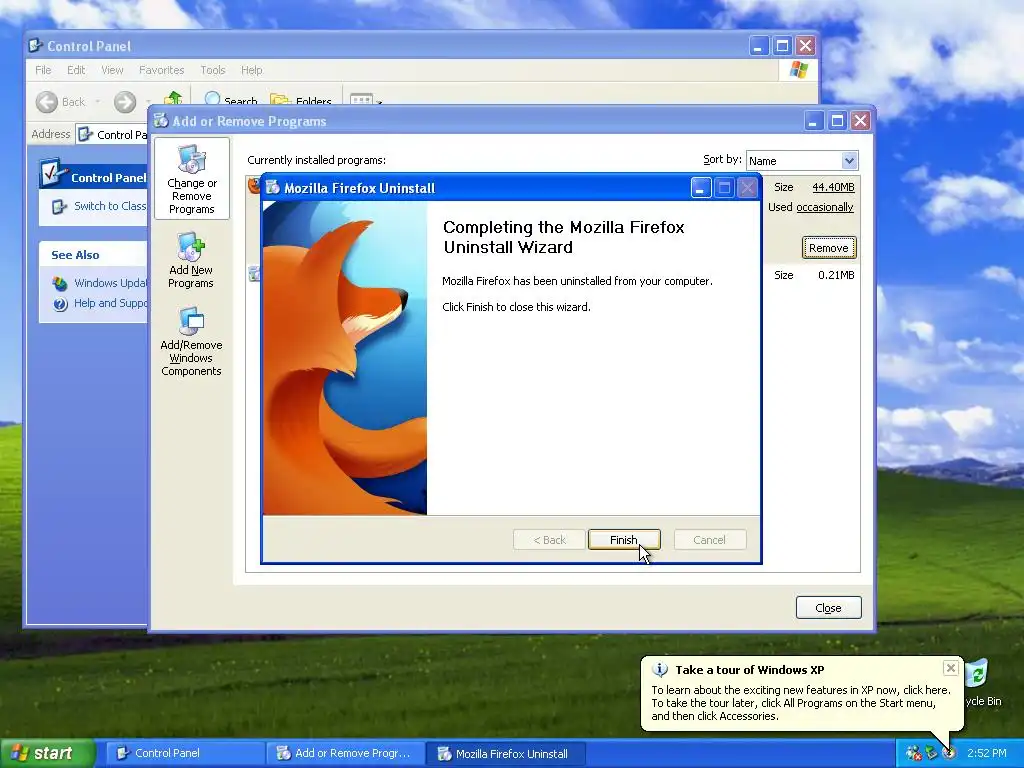The width and height of the screenshot is (1024, 768).
Task: Open the Windows Update link
Action: pyautogui.click(x=110, y=283)
